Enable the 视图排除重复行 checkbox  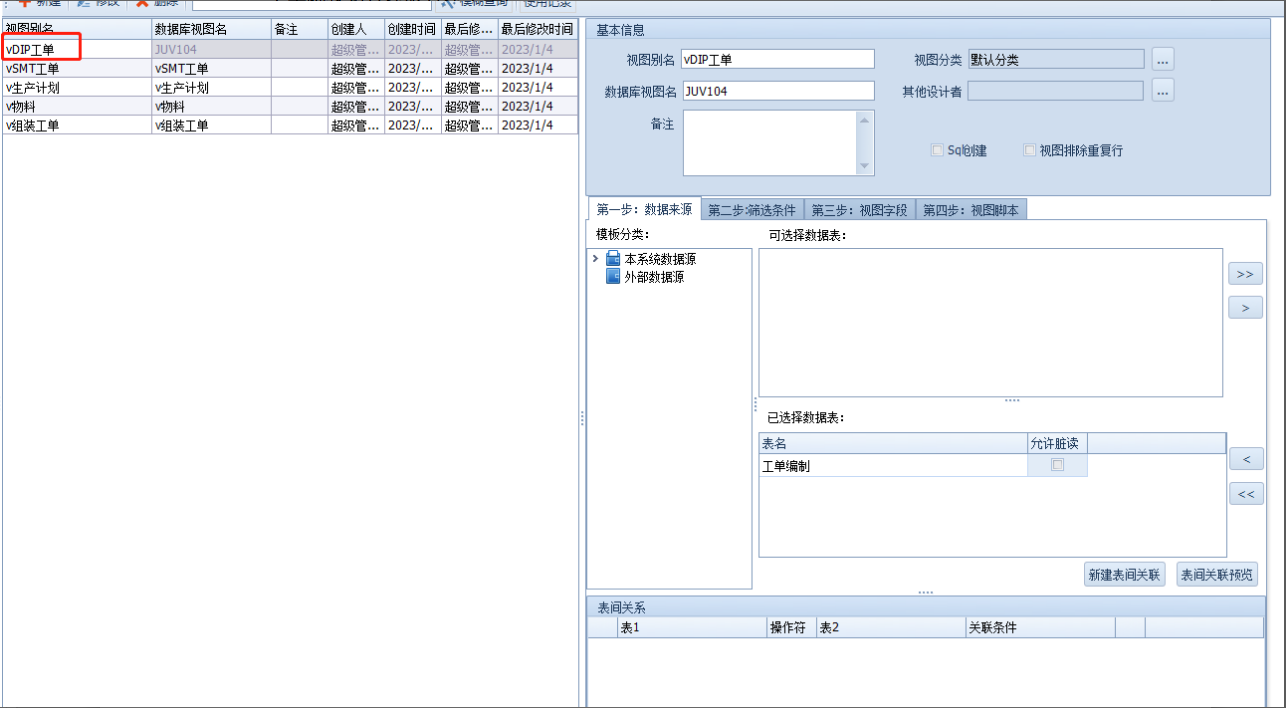point(1029,151)
